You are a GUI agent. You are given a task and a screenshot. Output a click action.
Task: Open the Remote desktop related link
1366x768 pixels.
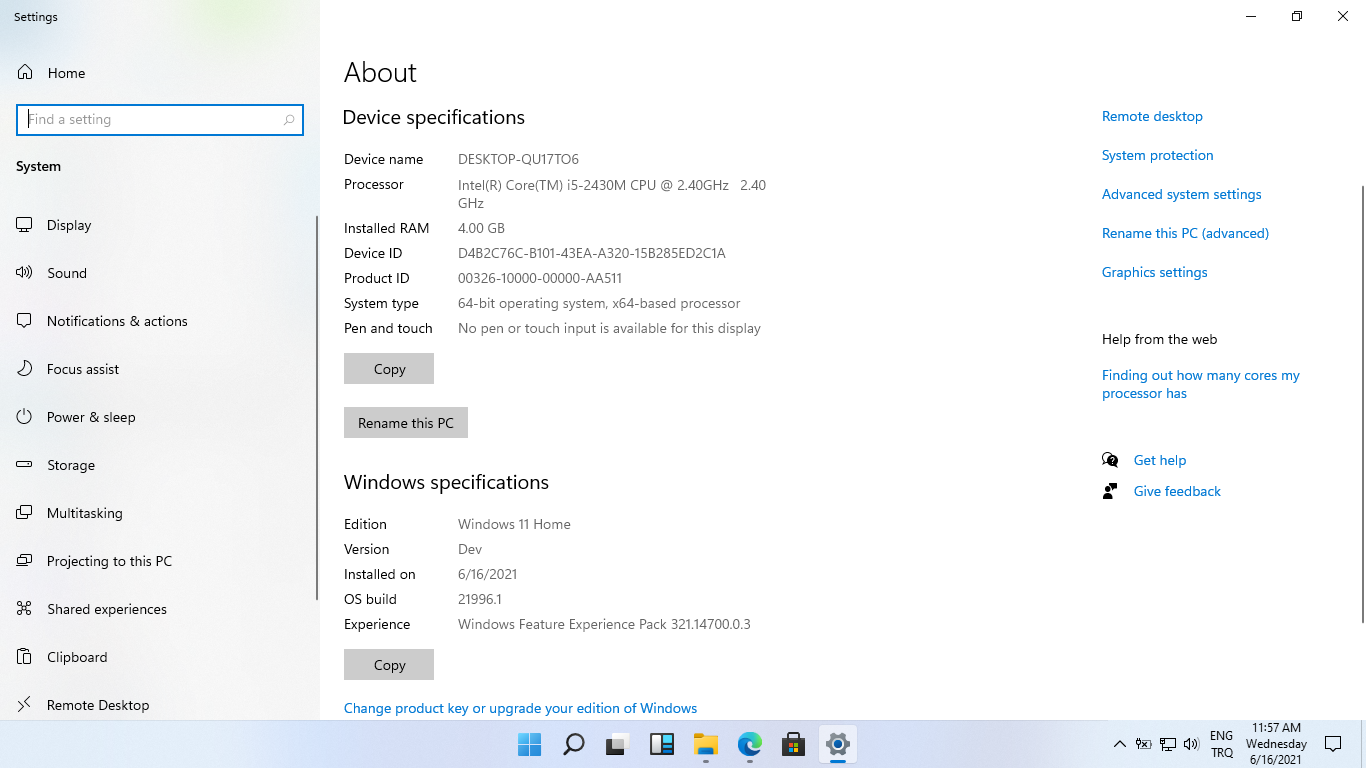point(1152,116)
